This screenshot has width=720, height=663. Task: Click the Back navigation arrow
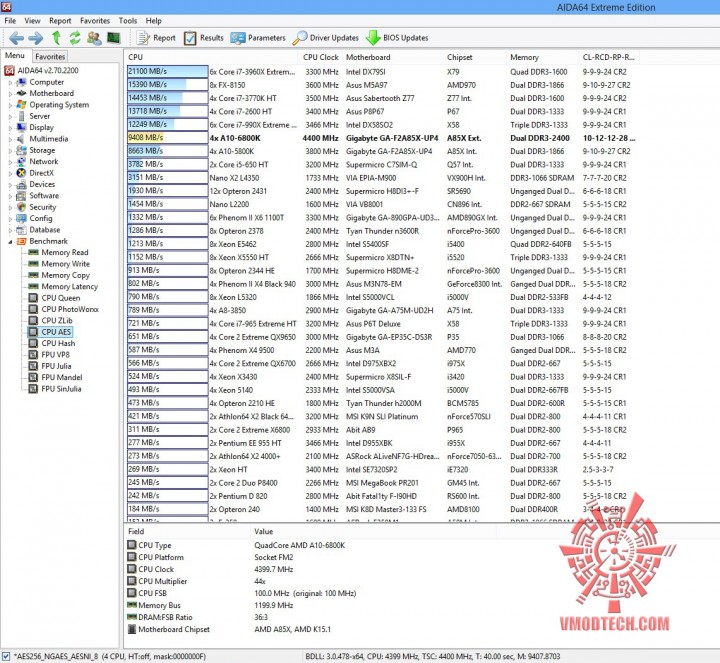point(17,38)
